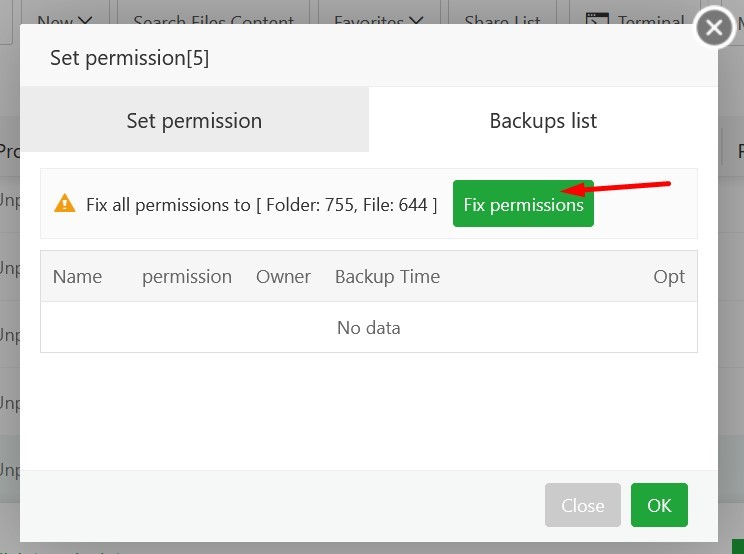Click the Owner column header
Screen dimensions: 744x554
point(283,277)
